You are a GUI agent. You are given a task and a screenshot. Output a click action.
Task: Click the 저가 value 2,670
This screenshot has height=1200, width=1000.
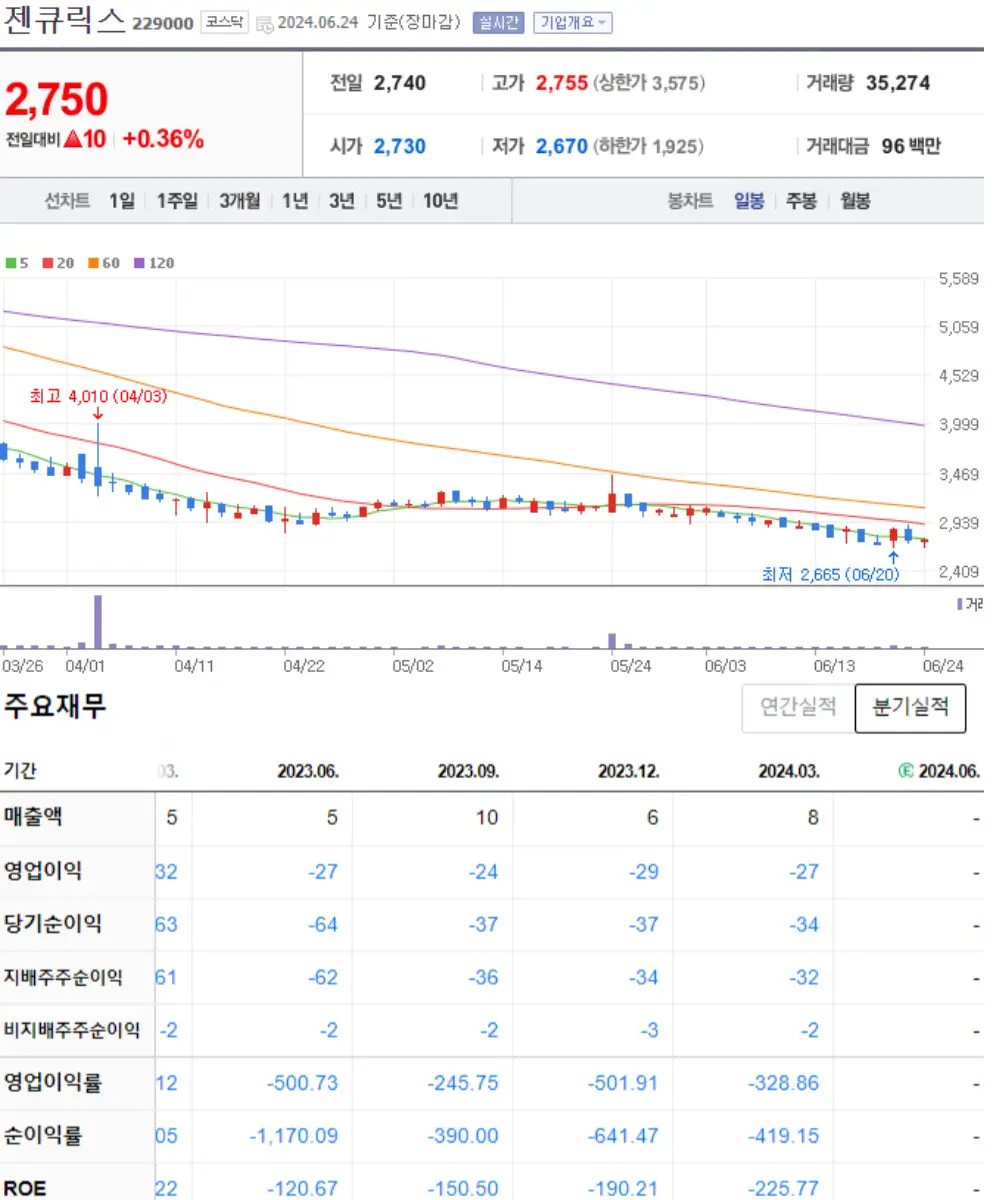[x=562, y=146]
